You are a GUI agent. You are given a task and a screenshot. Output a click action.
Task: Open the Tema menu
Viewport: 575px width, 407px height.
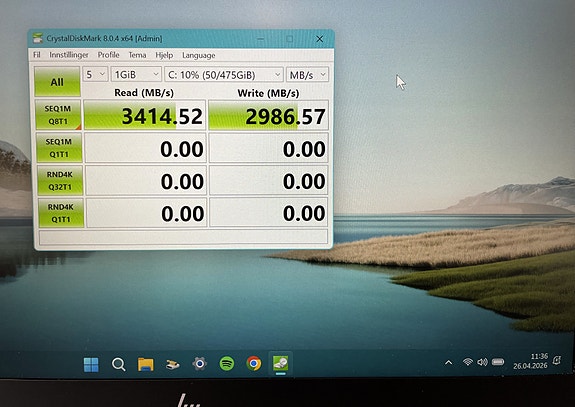coord(137,55)
